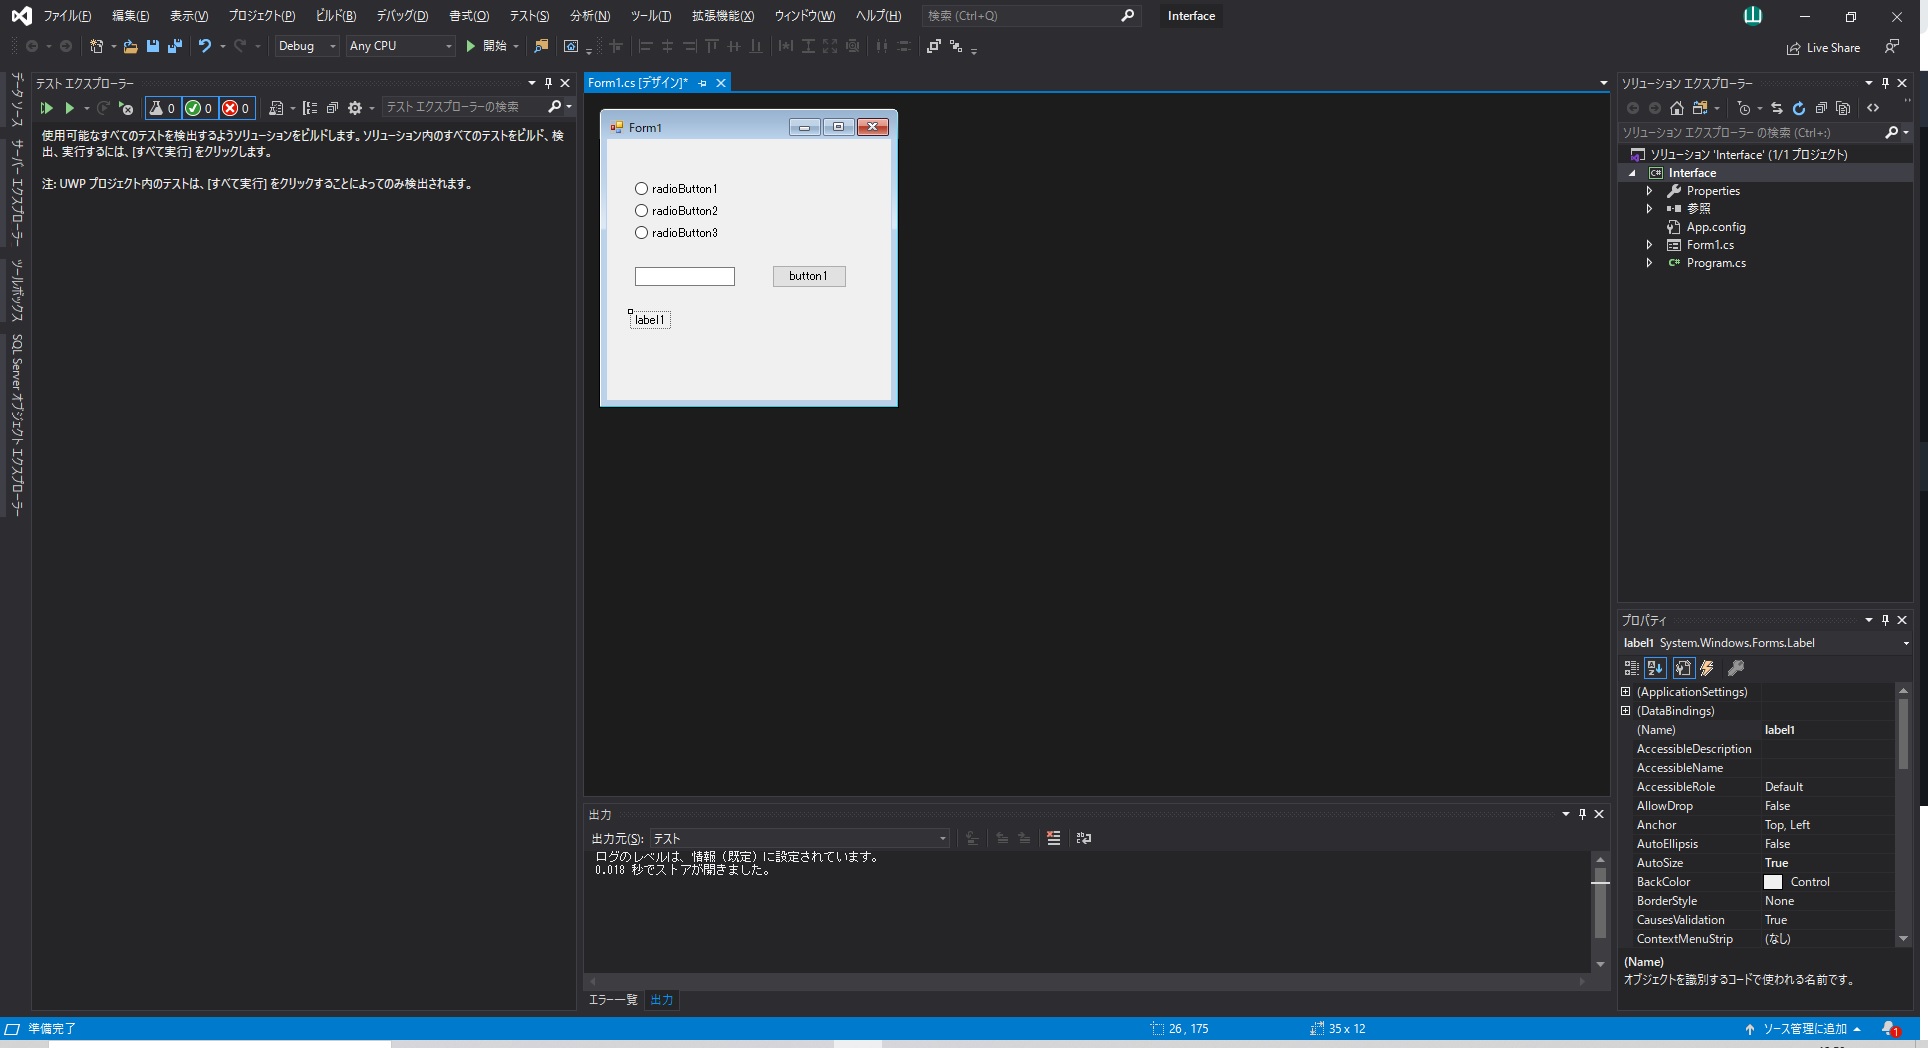Viewport: 1928px width, 1048px height.
Task: Click the Save All toolbar icon
Action: 175,46
